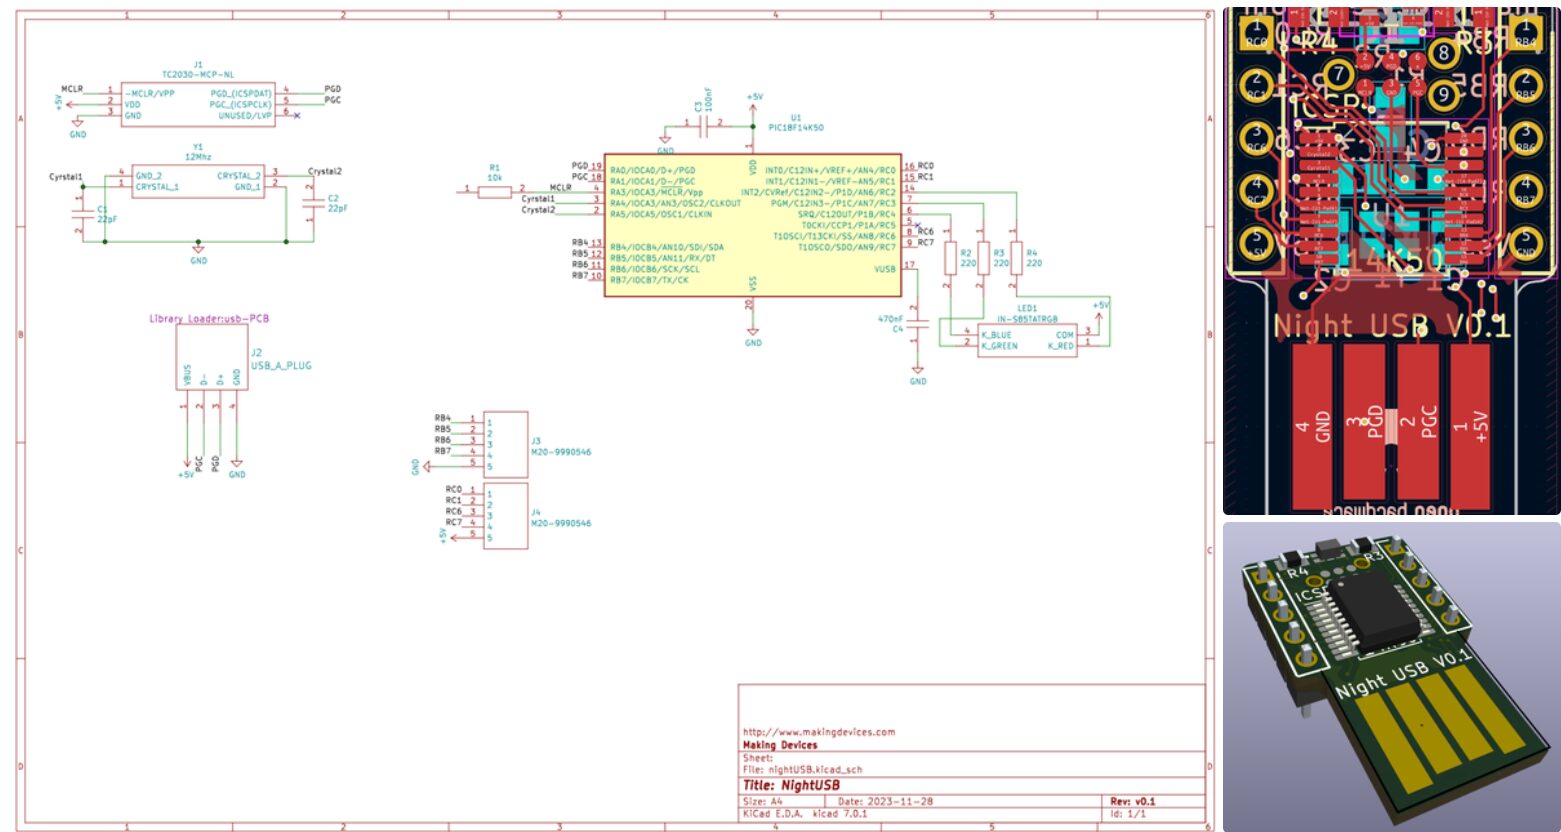The width and height of the screenshot is (1561, 832).
Task: Select the GND symbol below crystal Y1
Action: click(198, 254)
